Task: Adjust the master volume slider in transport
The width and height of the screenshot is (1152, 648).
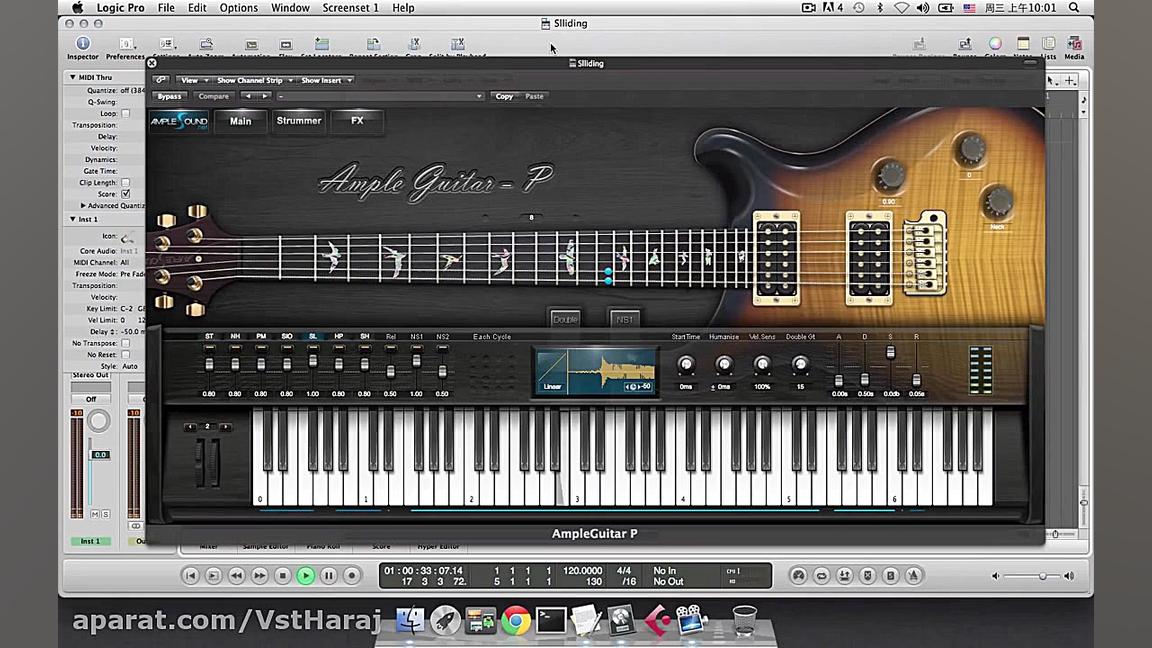Action: click(x=1042, y=577)
